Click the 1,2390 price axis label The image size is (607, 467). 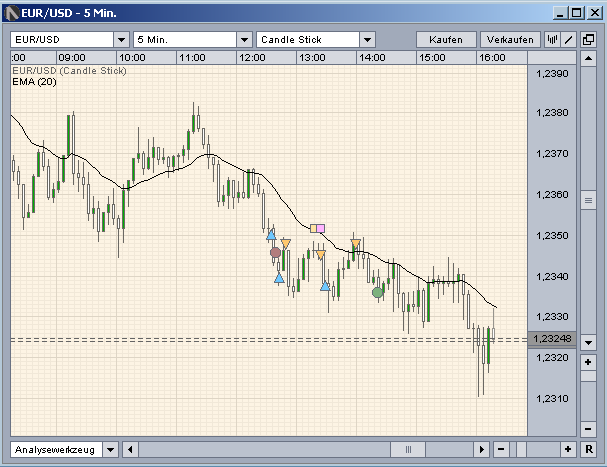click(x=552, y=74)
